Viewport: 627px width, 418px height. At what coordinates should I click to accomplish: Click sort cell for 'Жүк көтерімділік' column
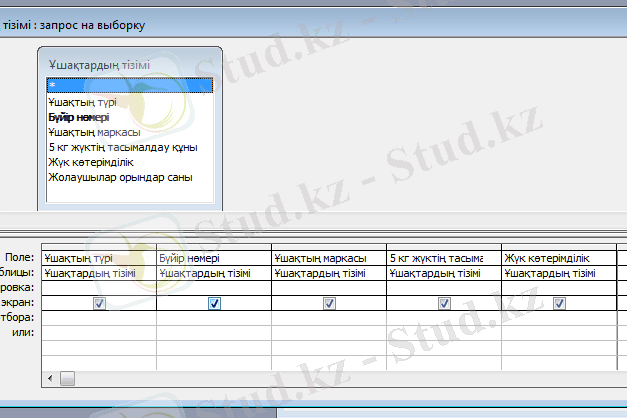click(x=559, y=288)
